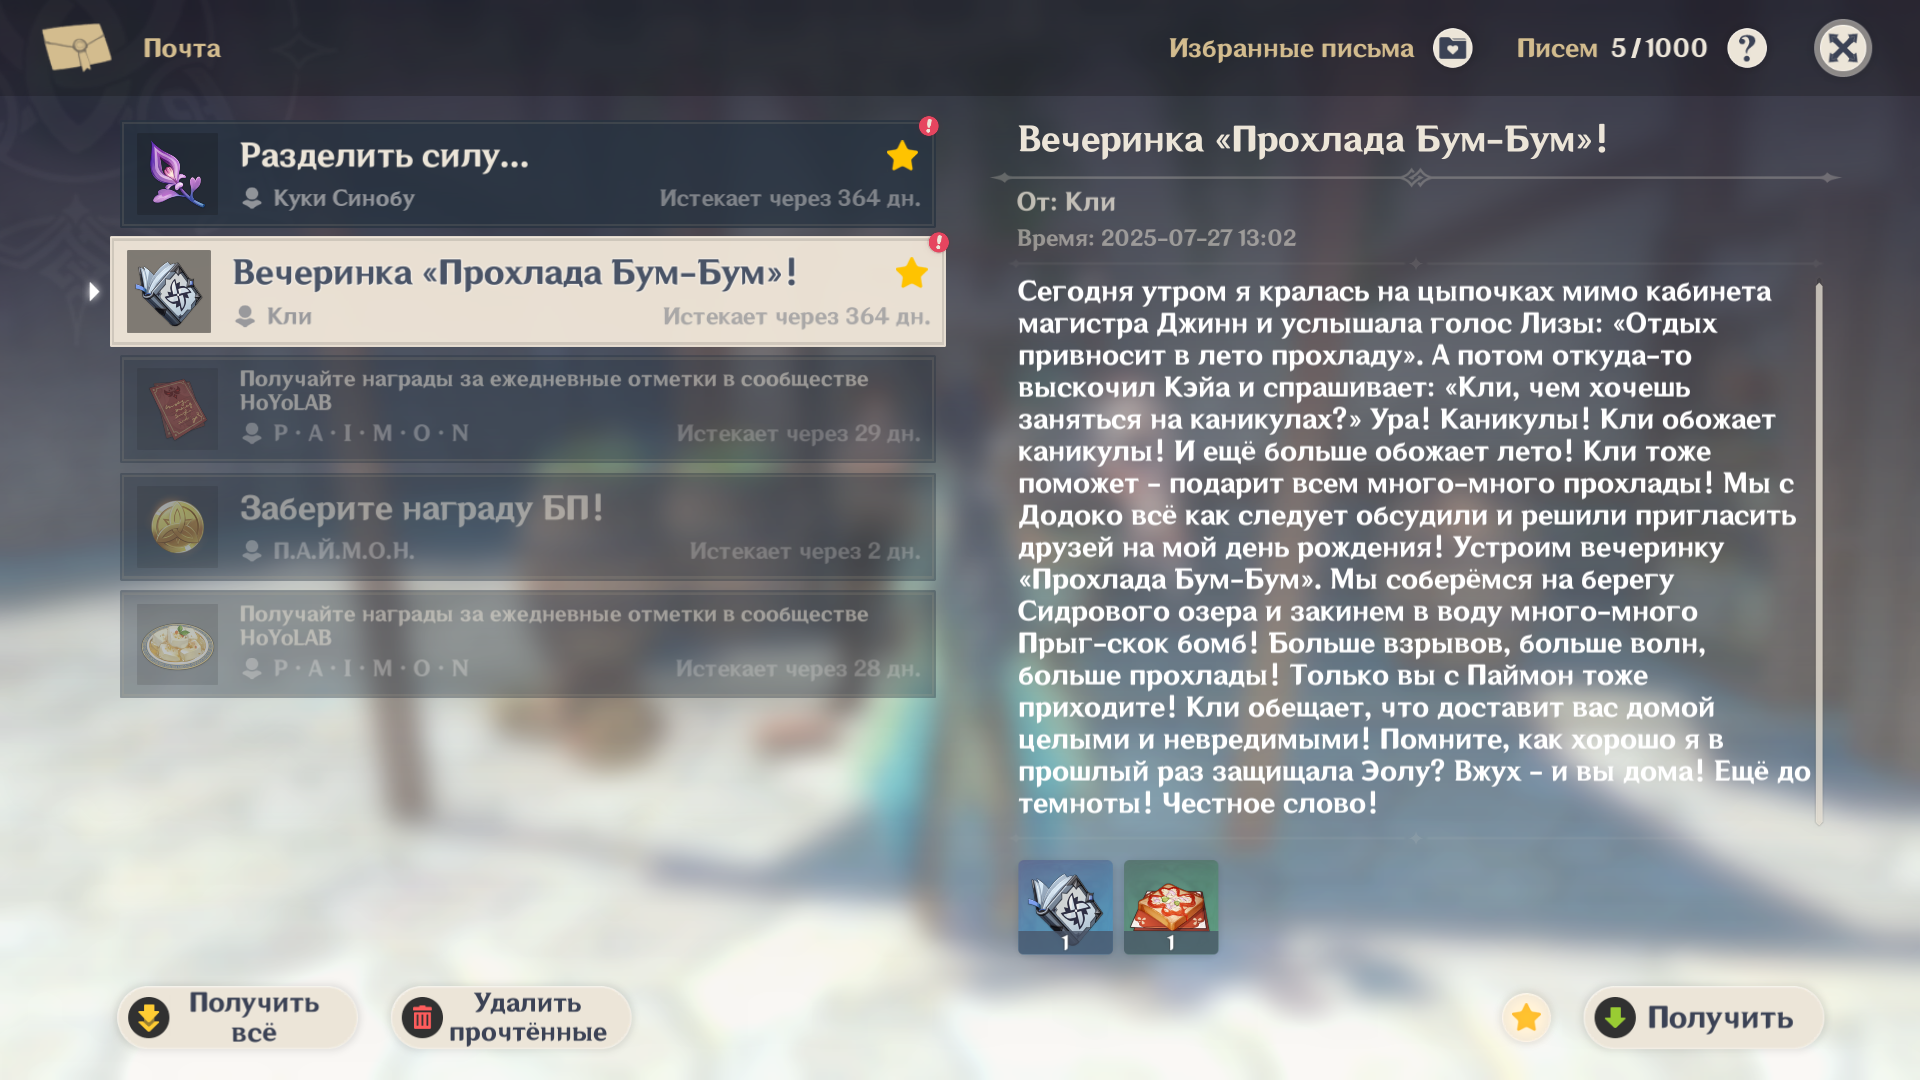This screenshot has width=1920, height=1080.
Task: Click the green «Получить» claim button
Action: pyautogui.click(x=1703, y=1017)
